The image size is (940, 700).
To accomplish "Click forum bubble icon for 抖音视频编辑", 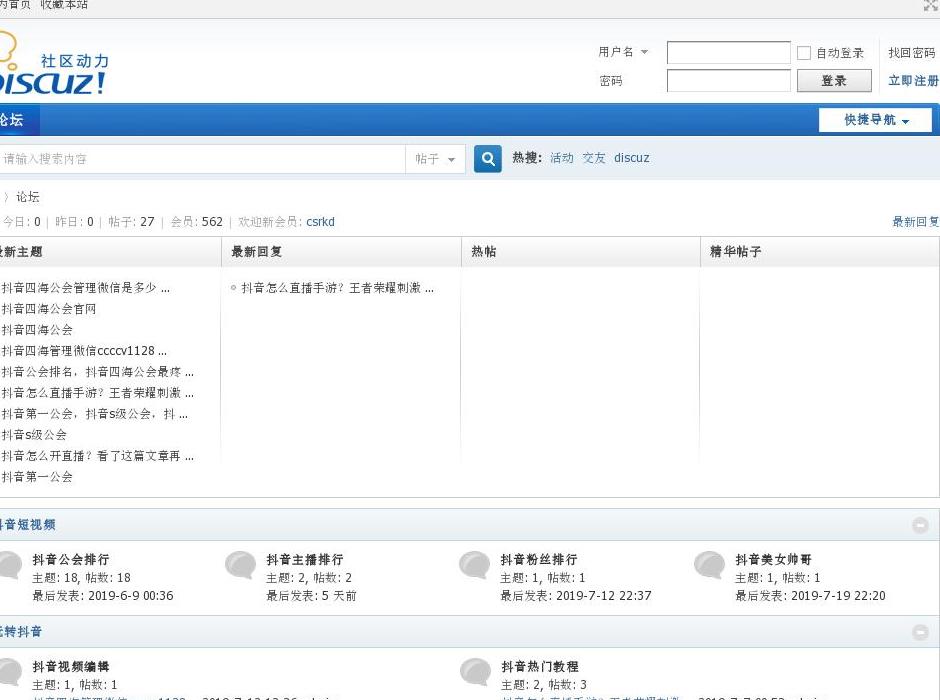I will click(x=11, y=672).
